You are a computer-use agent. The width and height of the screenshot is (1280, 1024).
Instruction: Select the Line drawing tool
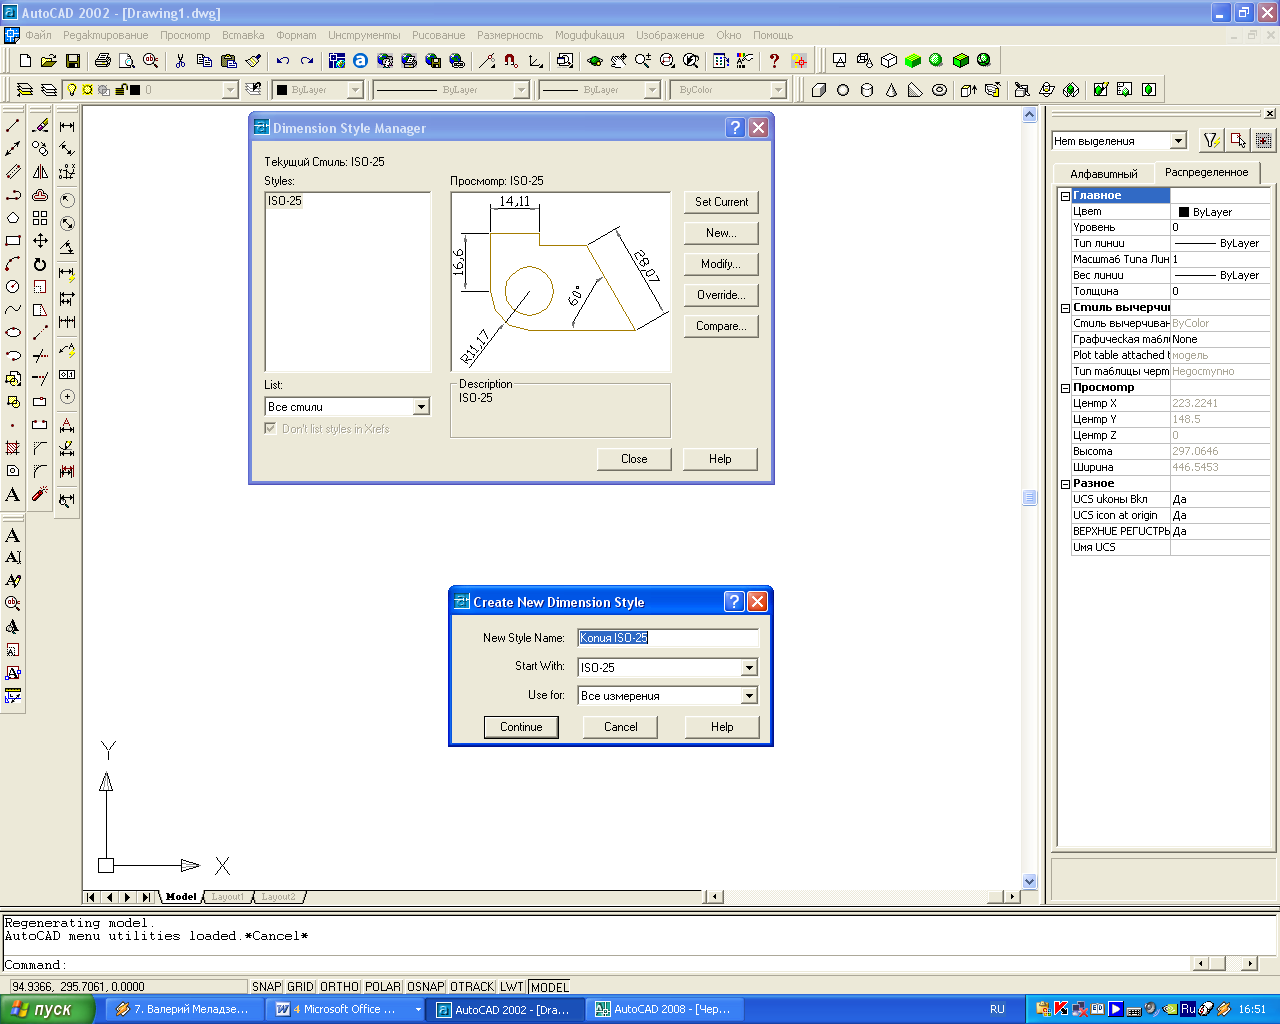pos(13,126)
